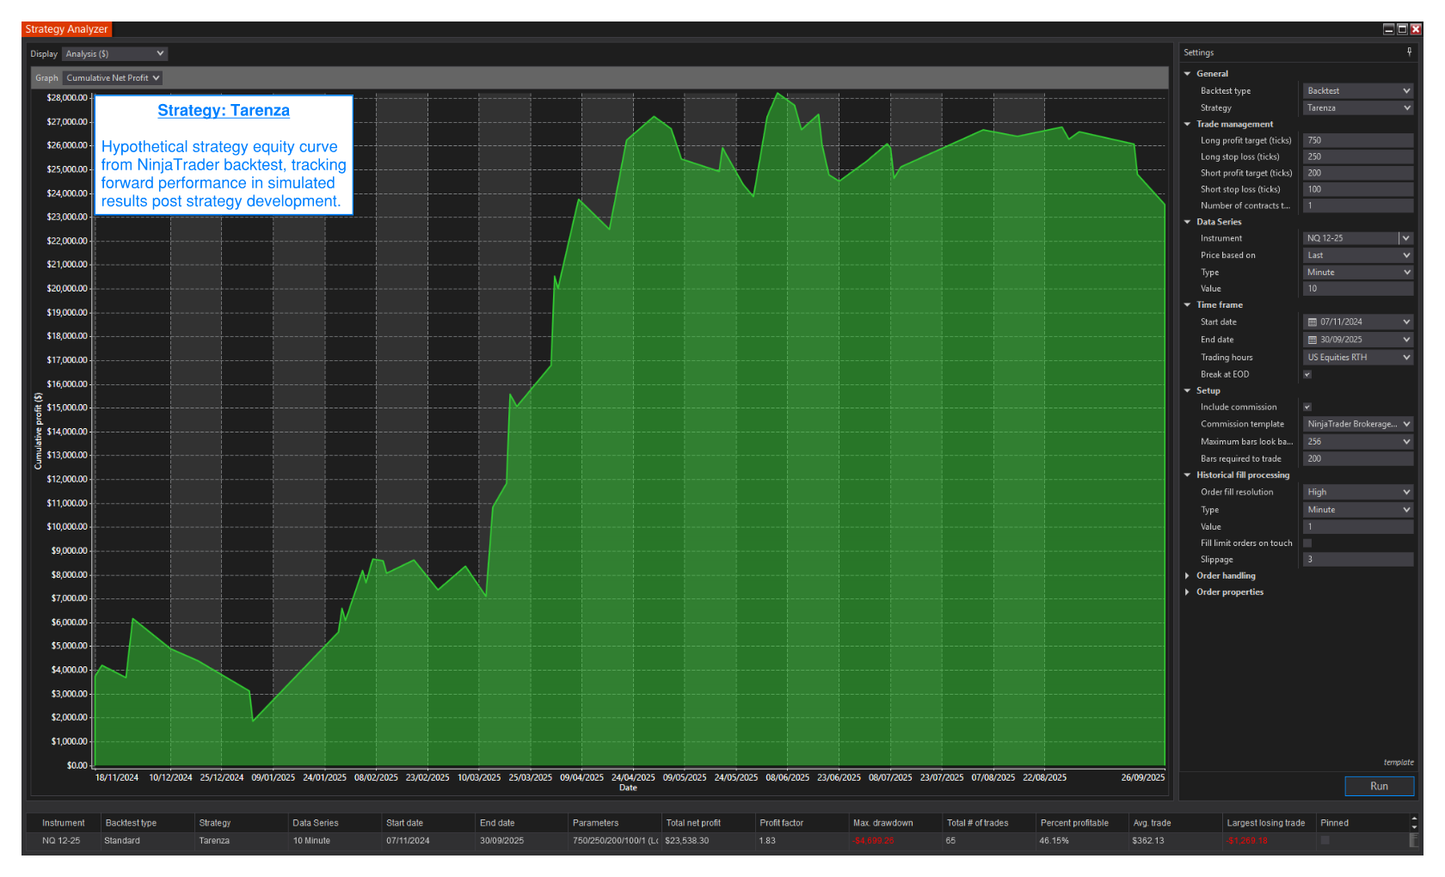Collapse the Trade management section
This screenshot has height=877, width=1445.
point(1187,124)
